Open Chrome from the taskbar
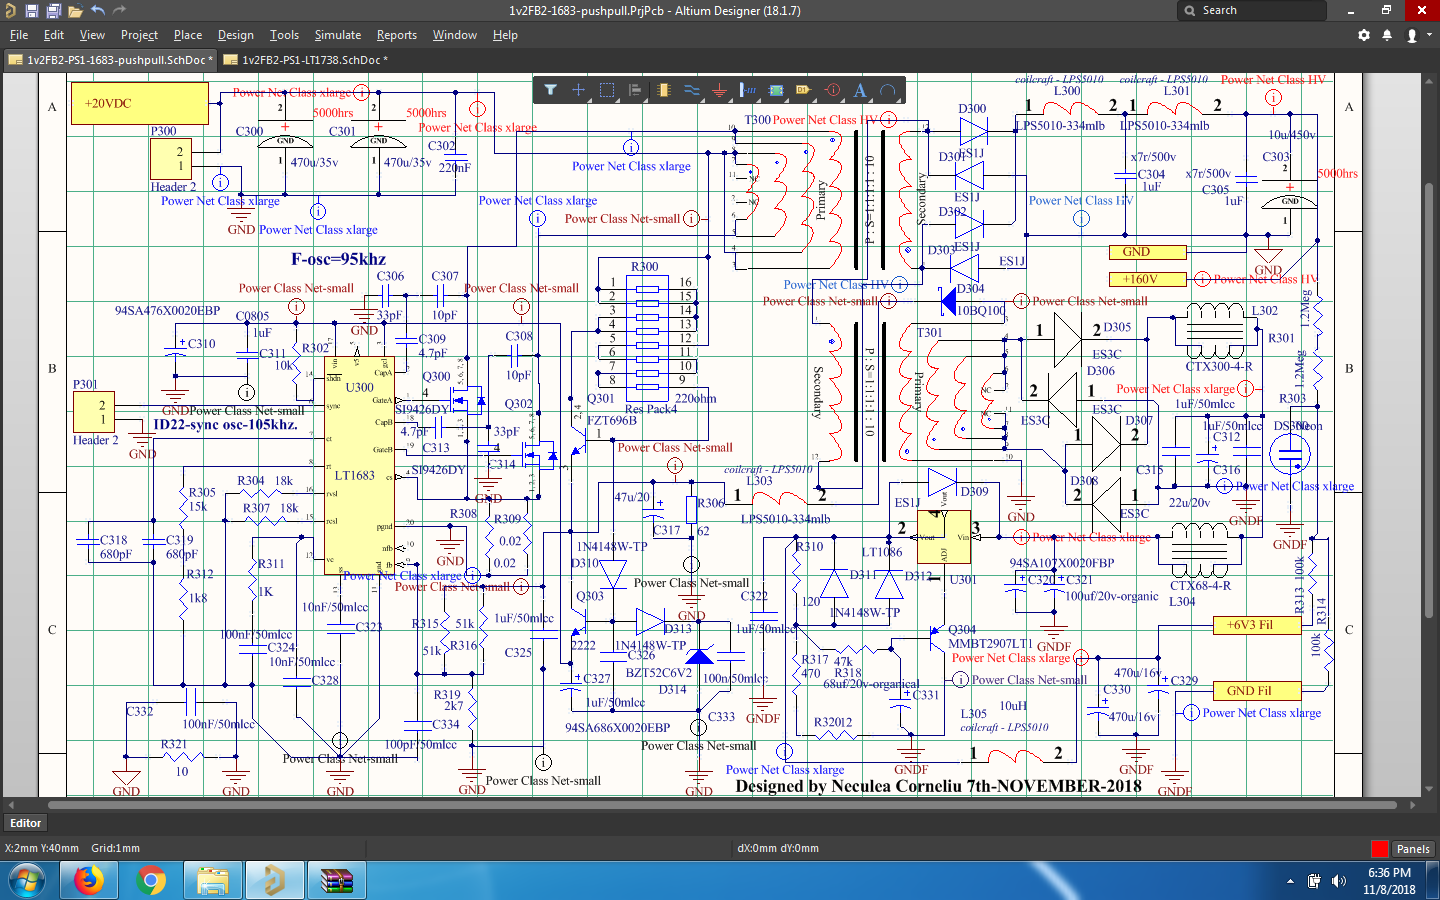This screenshot has height=900, width=1440. pyautogui.click(x=152, y=881)
